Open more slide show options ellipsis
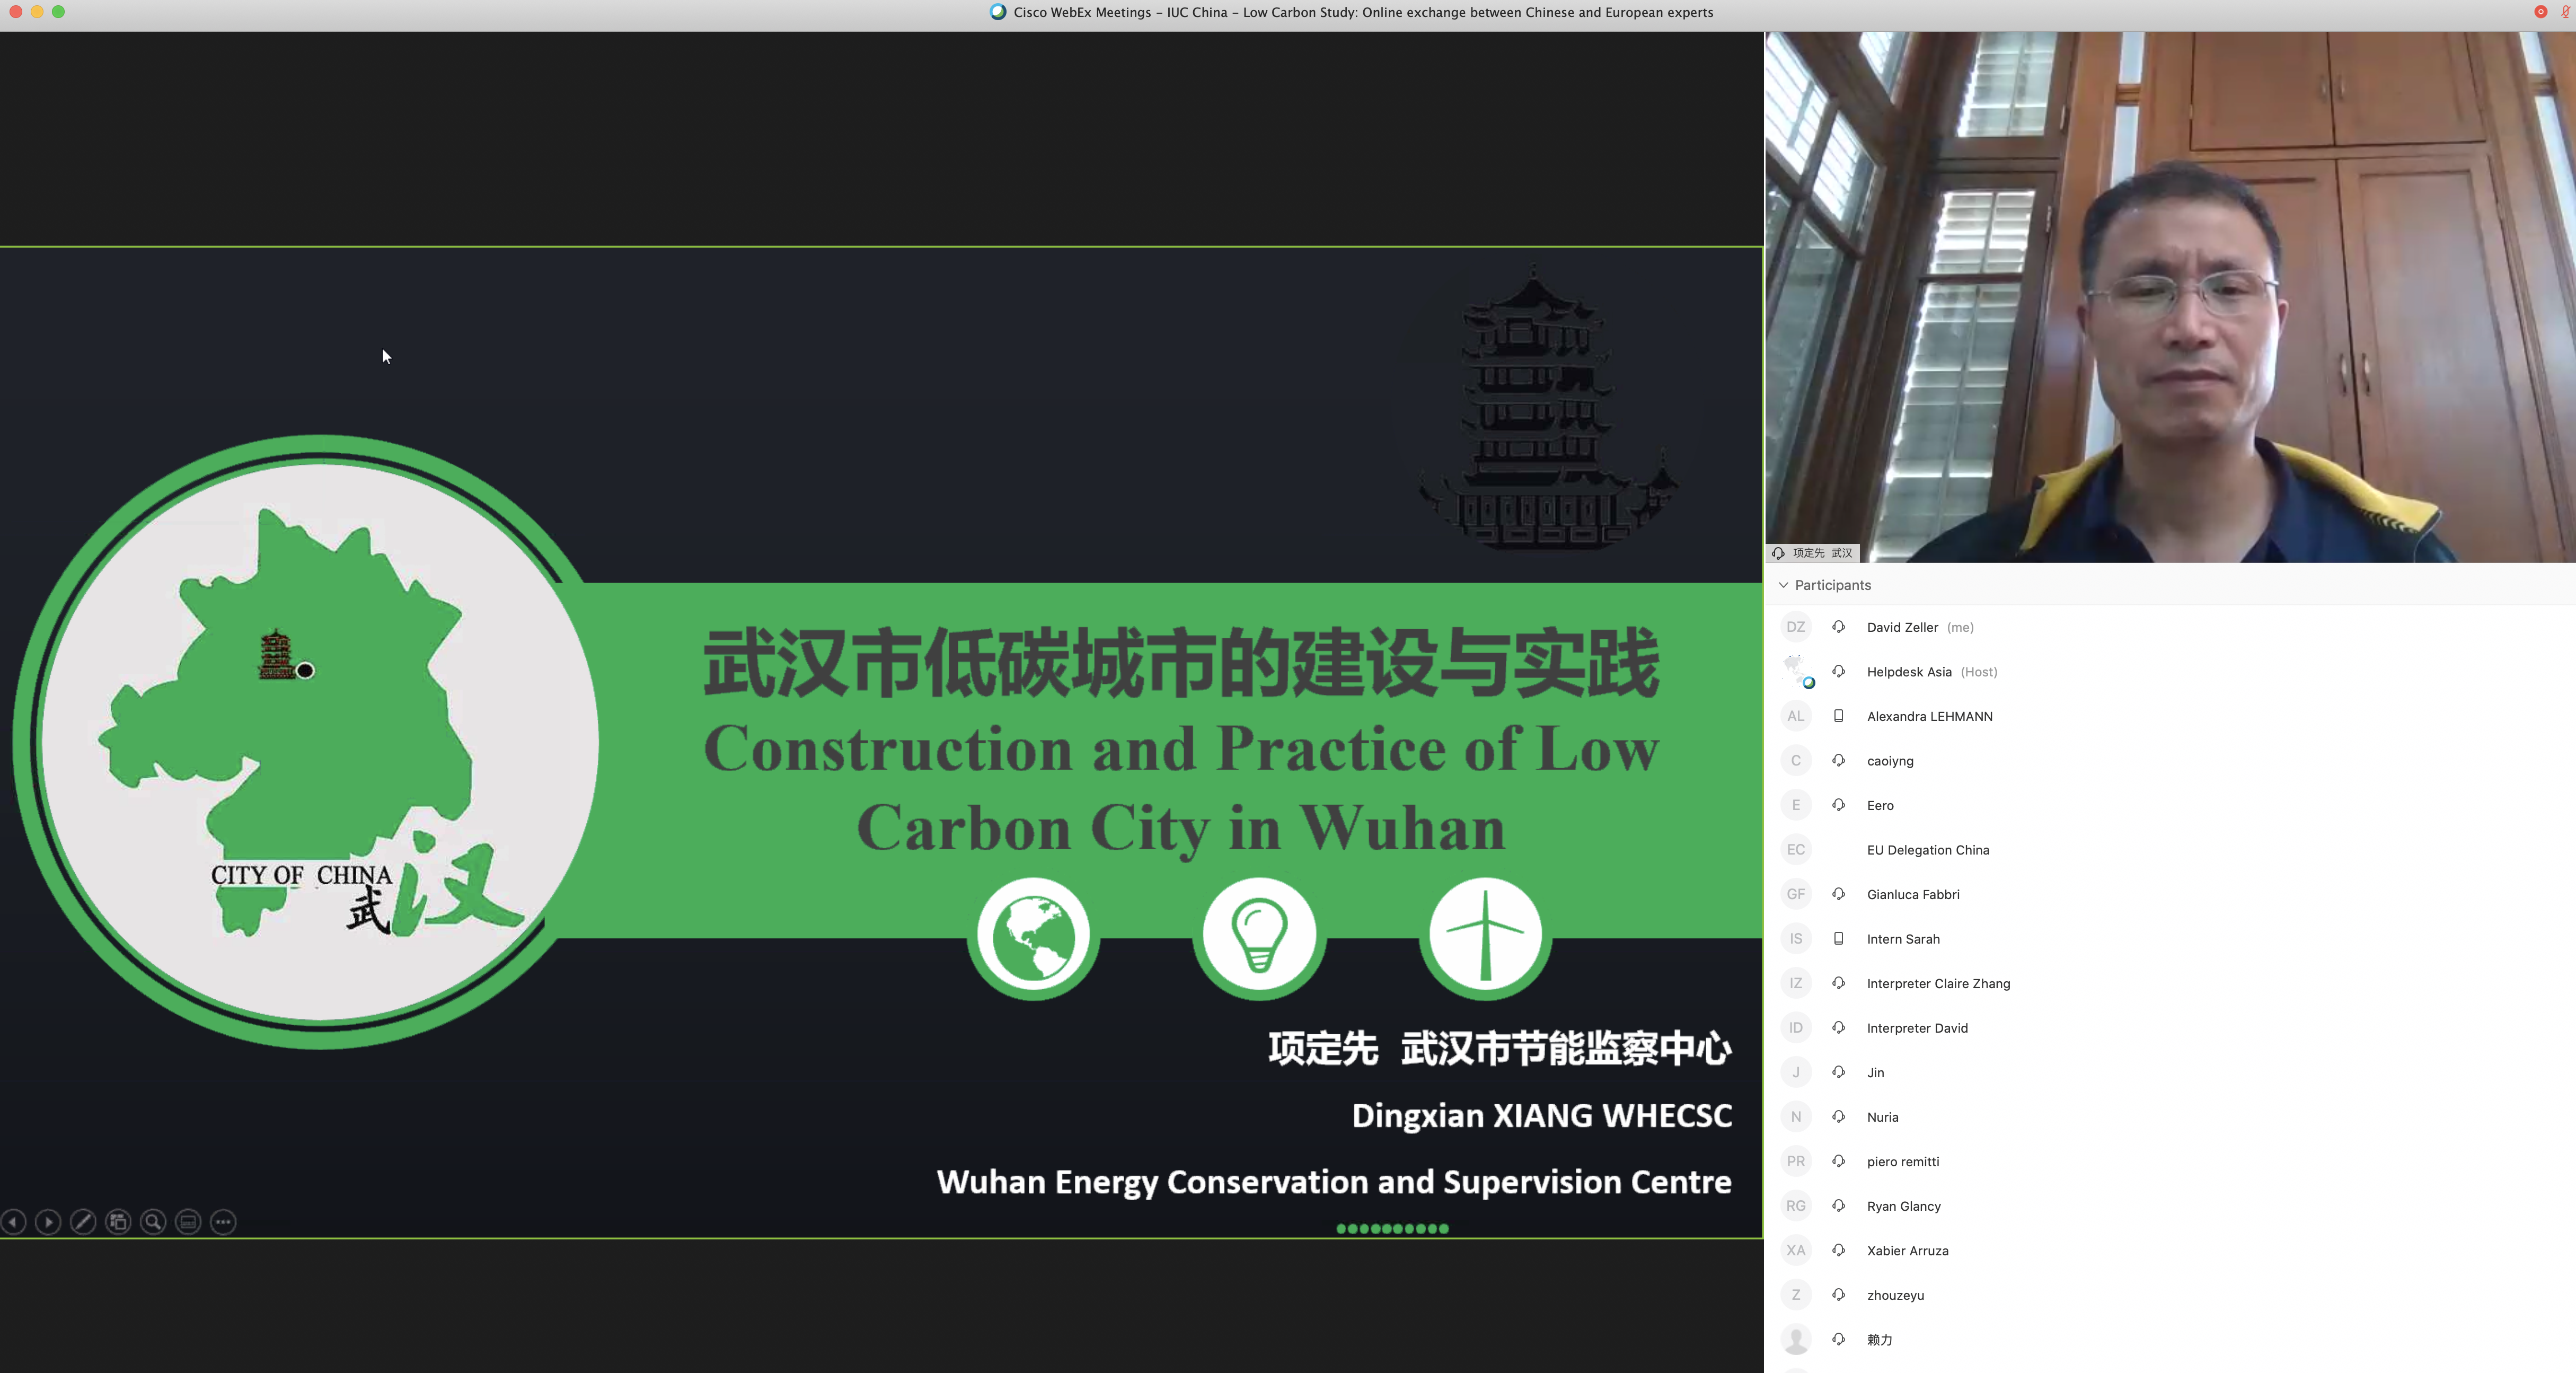The height and width of the screenshot is (1373, 2576). coord(223,1221)
